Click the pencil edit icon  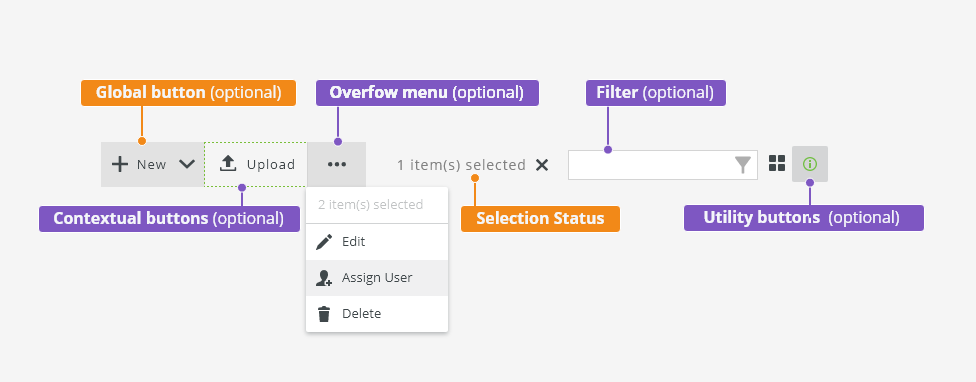(x=324, y=242)
